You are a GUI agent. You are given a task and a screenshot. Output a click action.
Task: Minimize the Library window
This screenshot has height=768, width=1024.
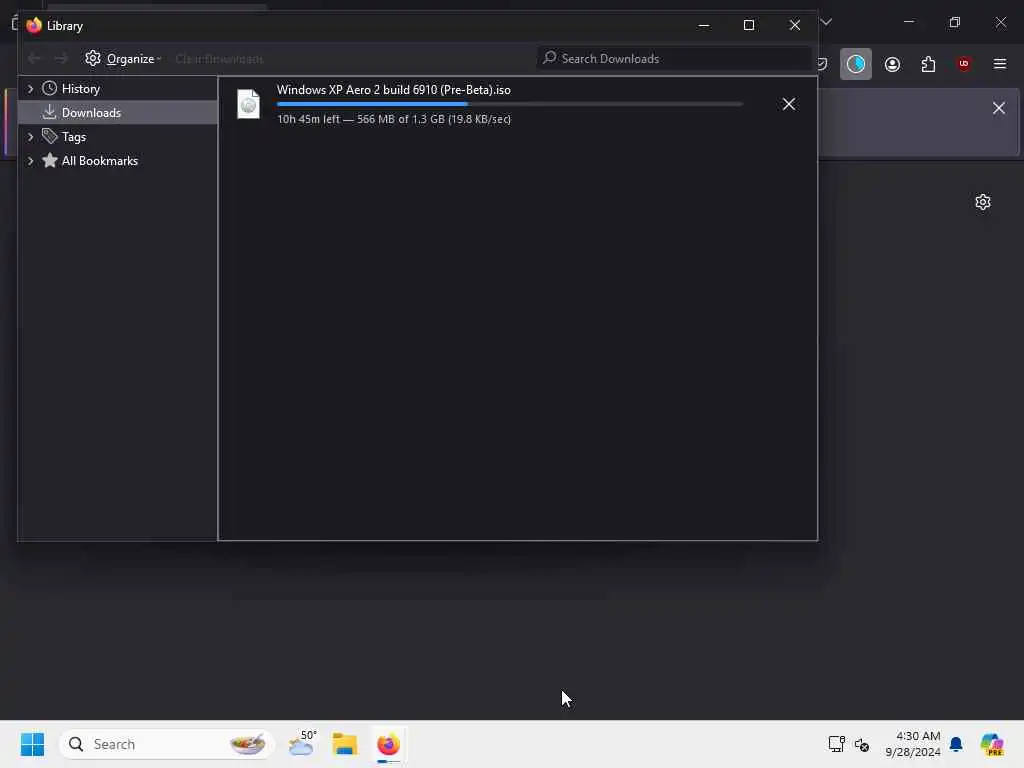pyautogui.click(x=704, y=25)
